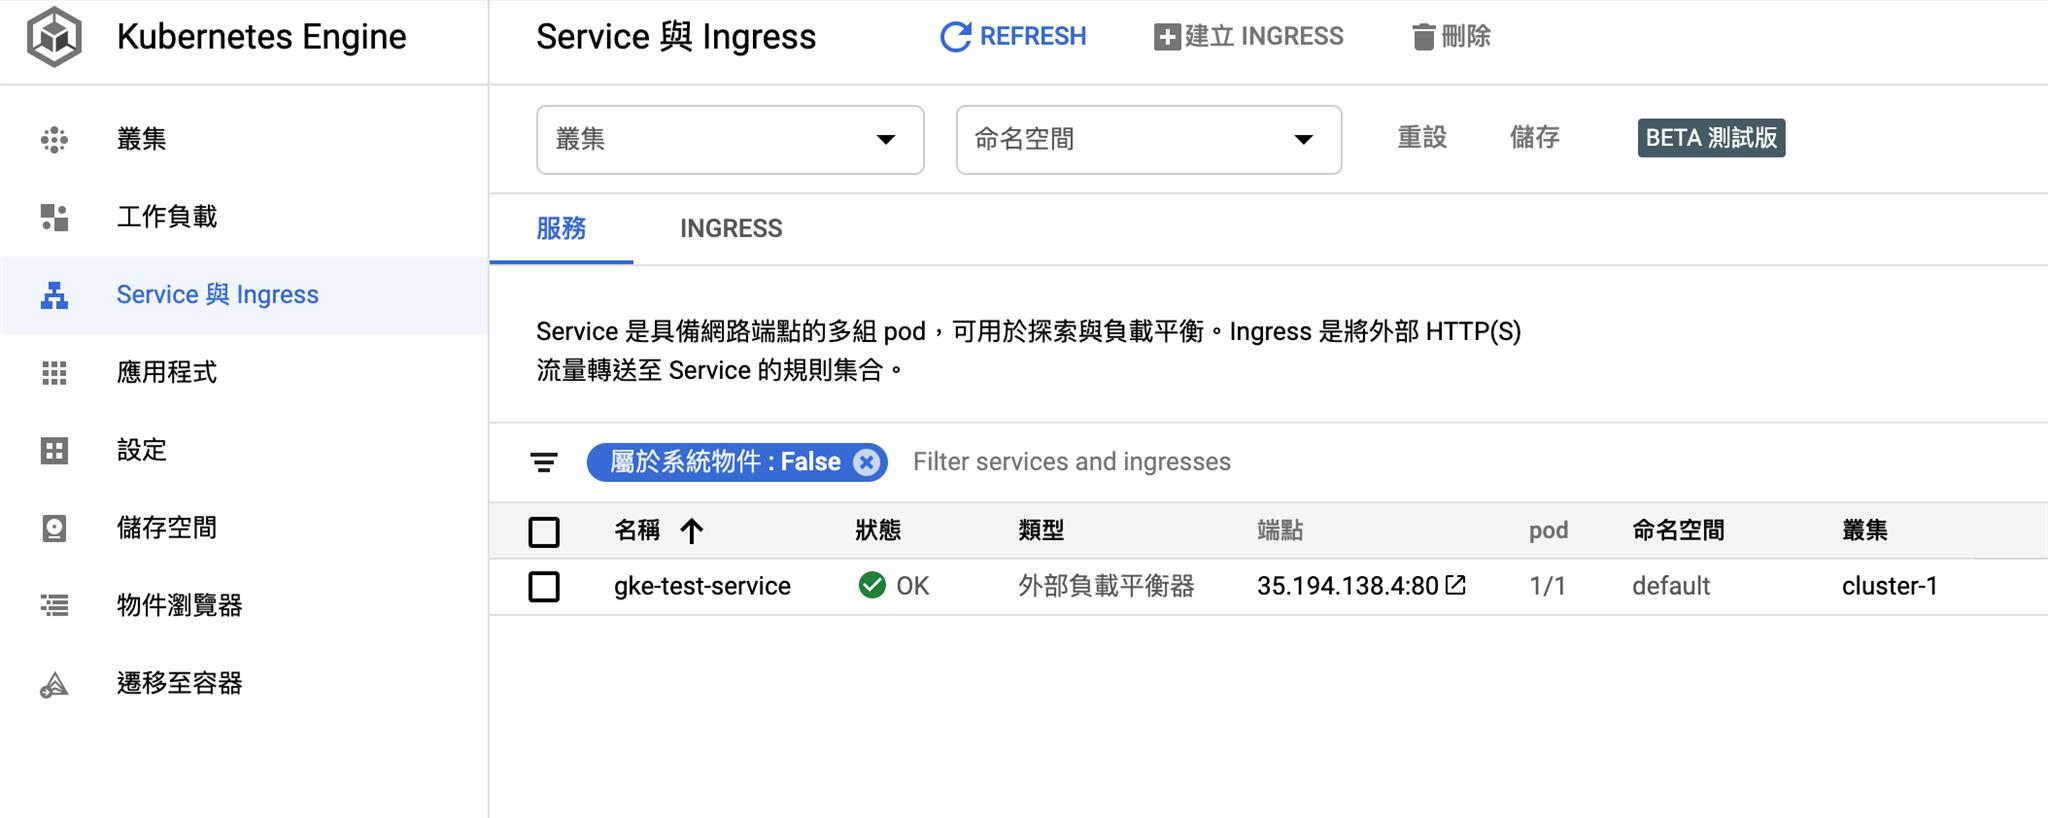Click the 刪除 delete button
The width and height of the screenshot is (2048, 818).
click(x=1451, y=37)
